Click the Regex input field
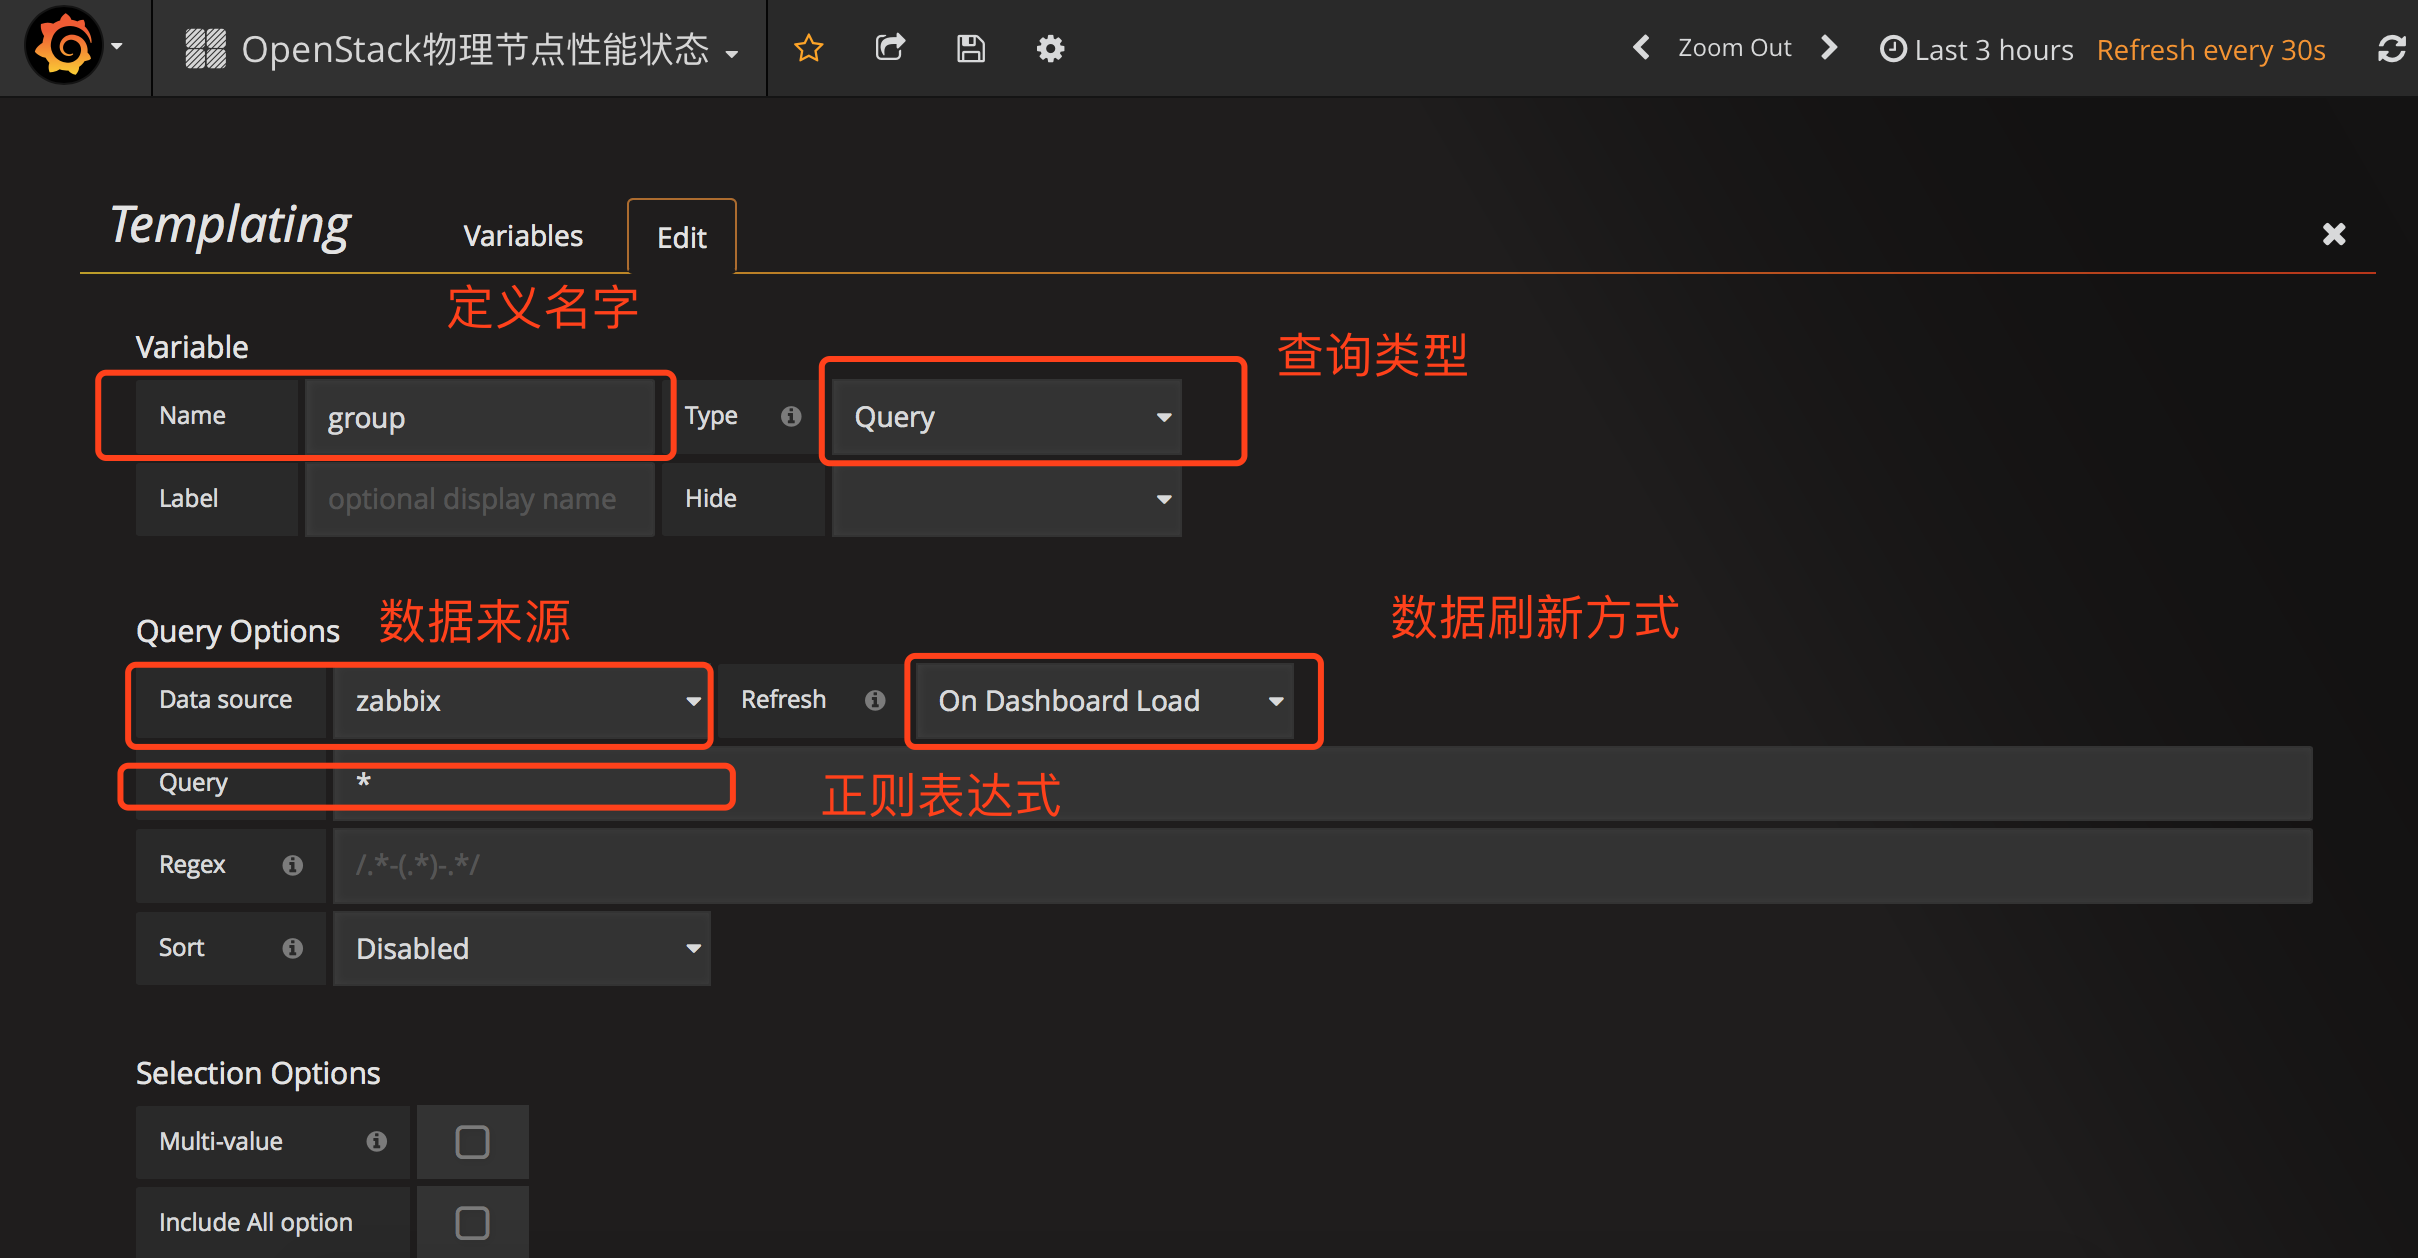This screenshot has width=2418, height=1258. point(1320,865)
